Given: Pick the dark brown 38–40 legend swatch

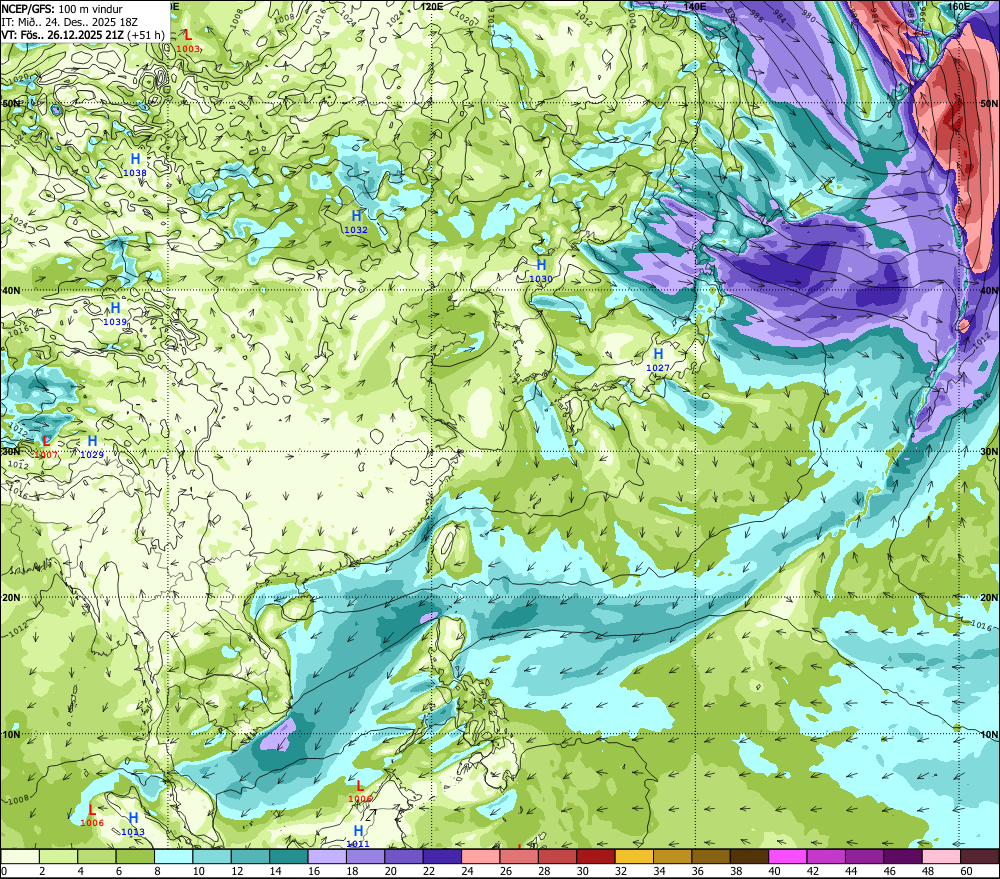Looking at the screenshot, I should tap(749, 856).
